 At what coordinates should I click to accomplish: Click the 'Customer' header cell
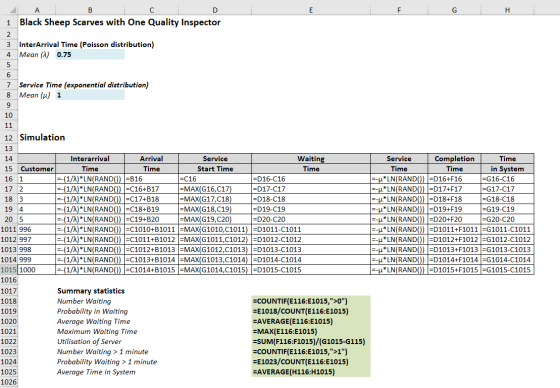[x=37, y=169]
